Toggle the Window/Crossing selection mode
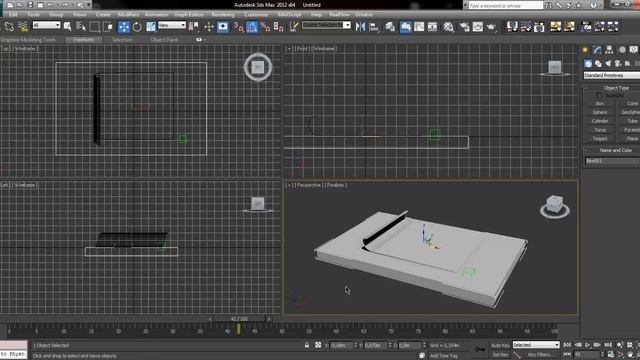 tap(108, 27)
